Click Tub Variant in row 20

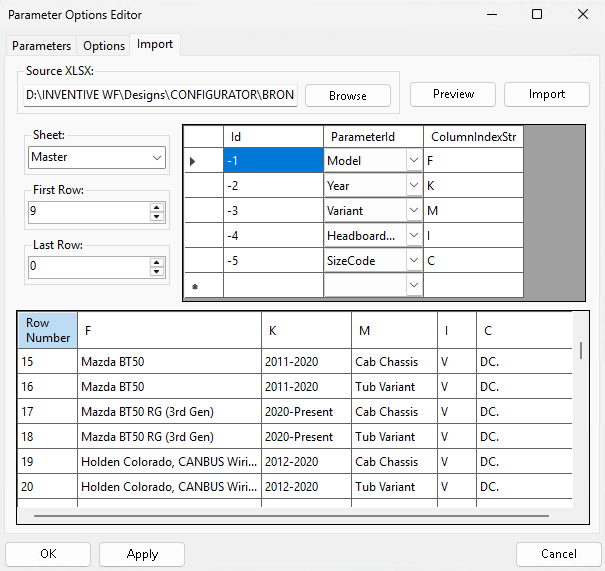(394, 487)
